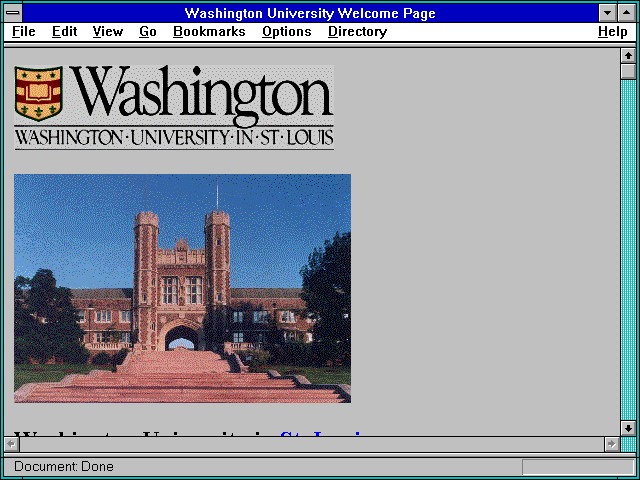Viewport: 640px width, 480px height.
Task: Open the Help menu
Action: tap(613, 32)
